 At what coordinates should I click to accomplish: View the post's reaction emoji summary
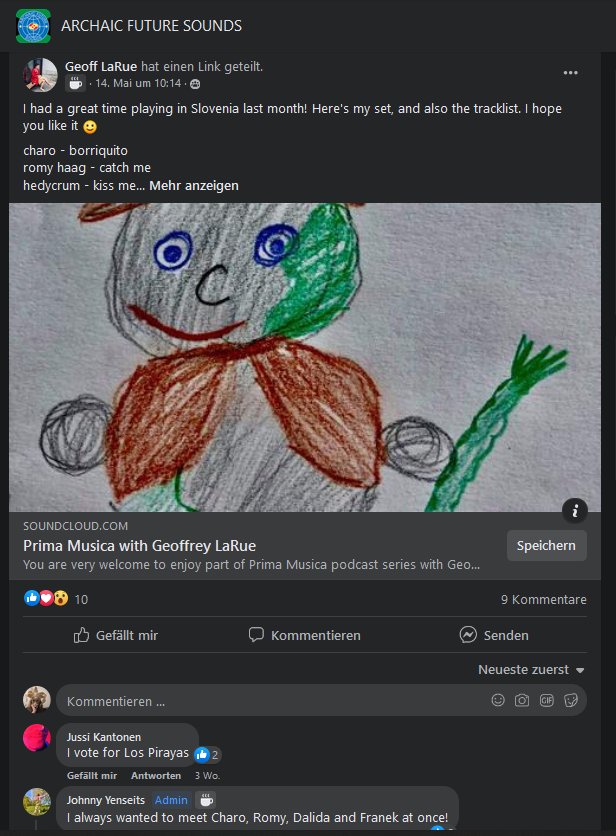[47, 599]
